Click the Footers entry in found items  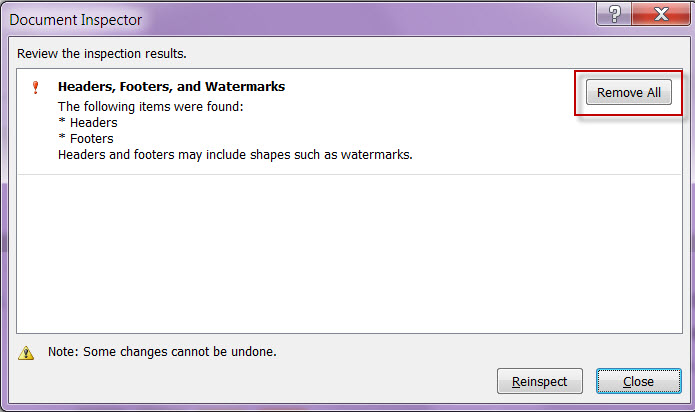[92, 139]
